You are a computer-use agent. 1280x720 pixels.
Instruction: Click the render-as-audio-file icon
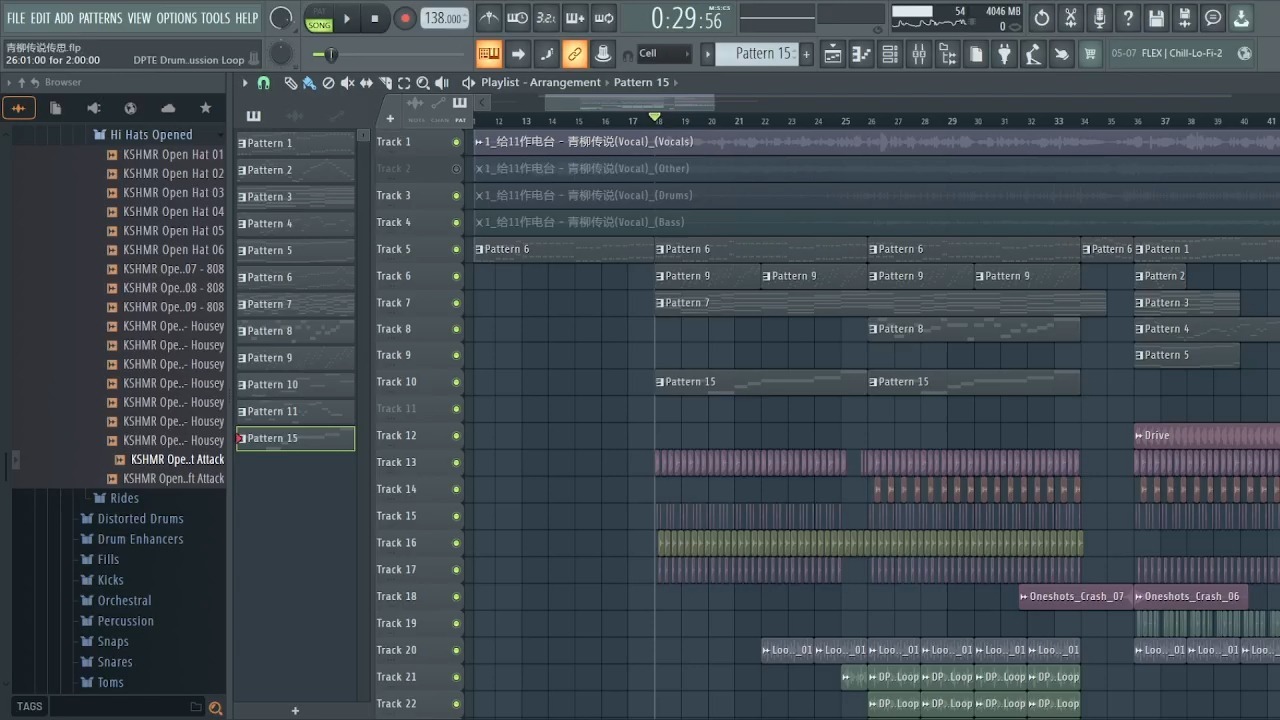click(x=1185, y=18)
